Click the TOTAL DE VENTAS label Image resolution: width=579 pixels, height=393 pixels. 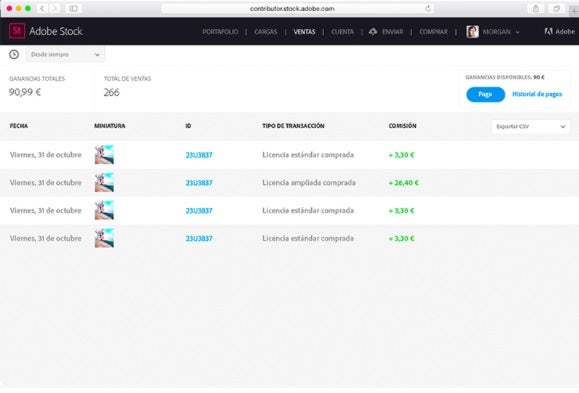(127, 79)
